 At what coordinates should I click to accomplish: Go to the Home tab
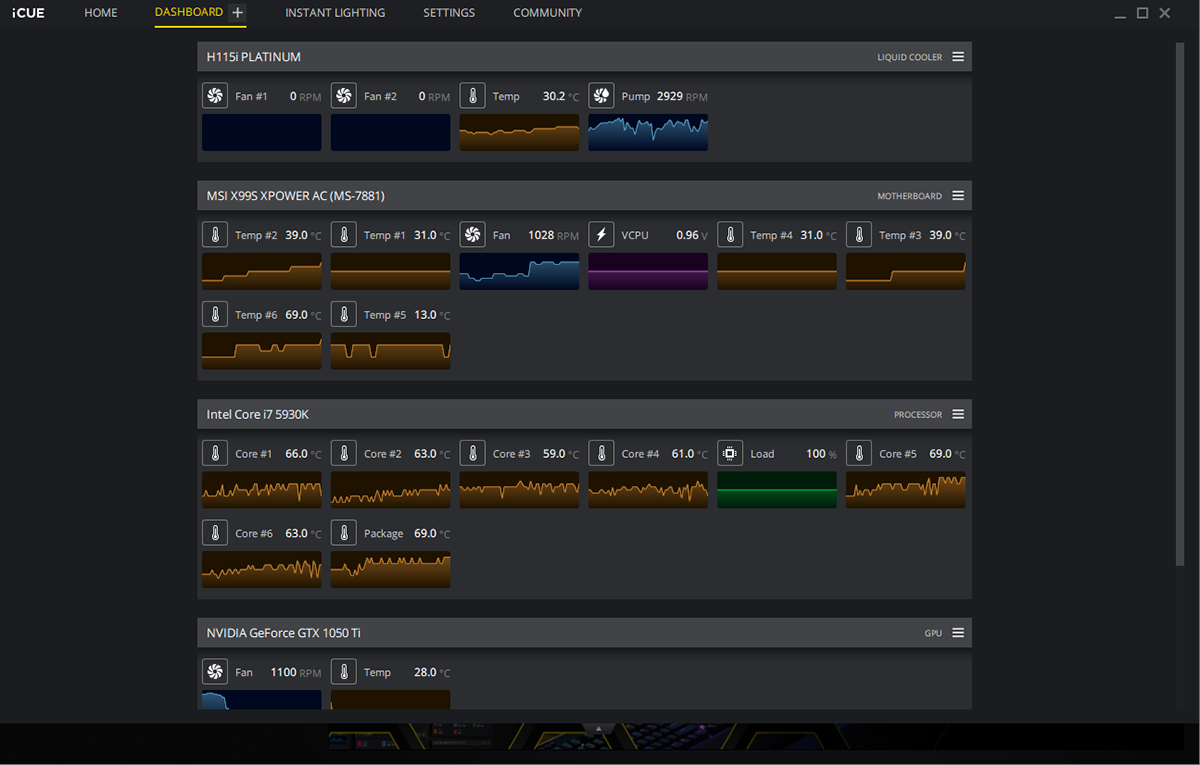101,13
